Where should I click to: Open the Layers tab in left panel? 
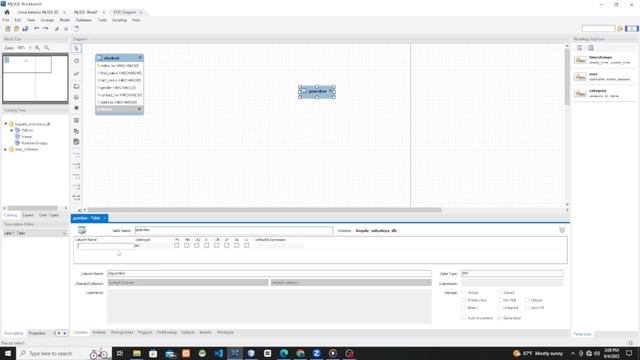pyautogui.click(x=28, y=215)
